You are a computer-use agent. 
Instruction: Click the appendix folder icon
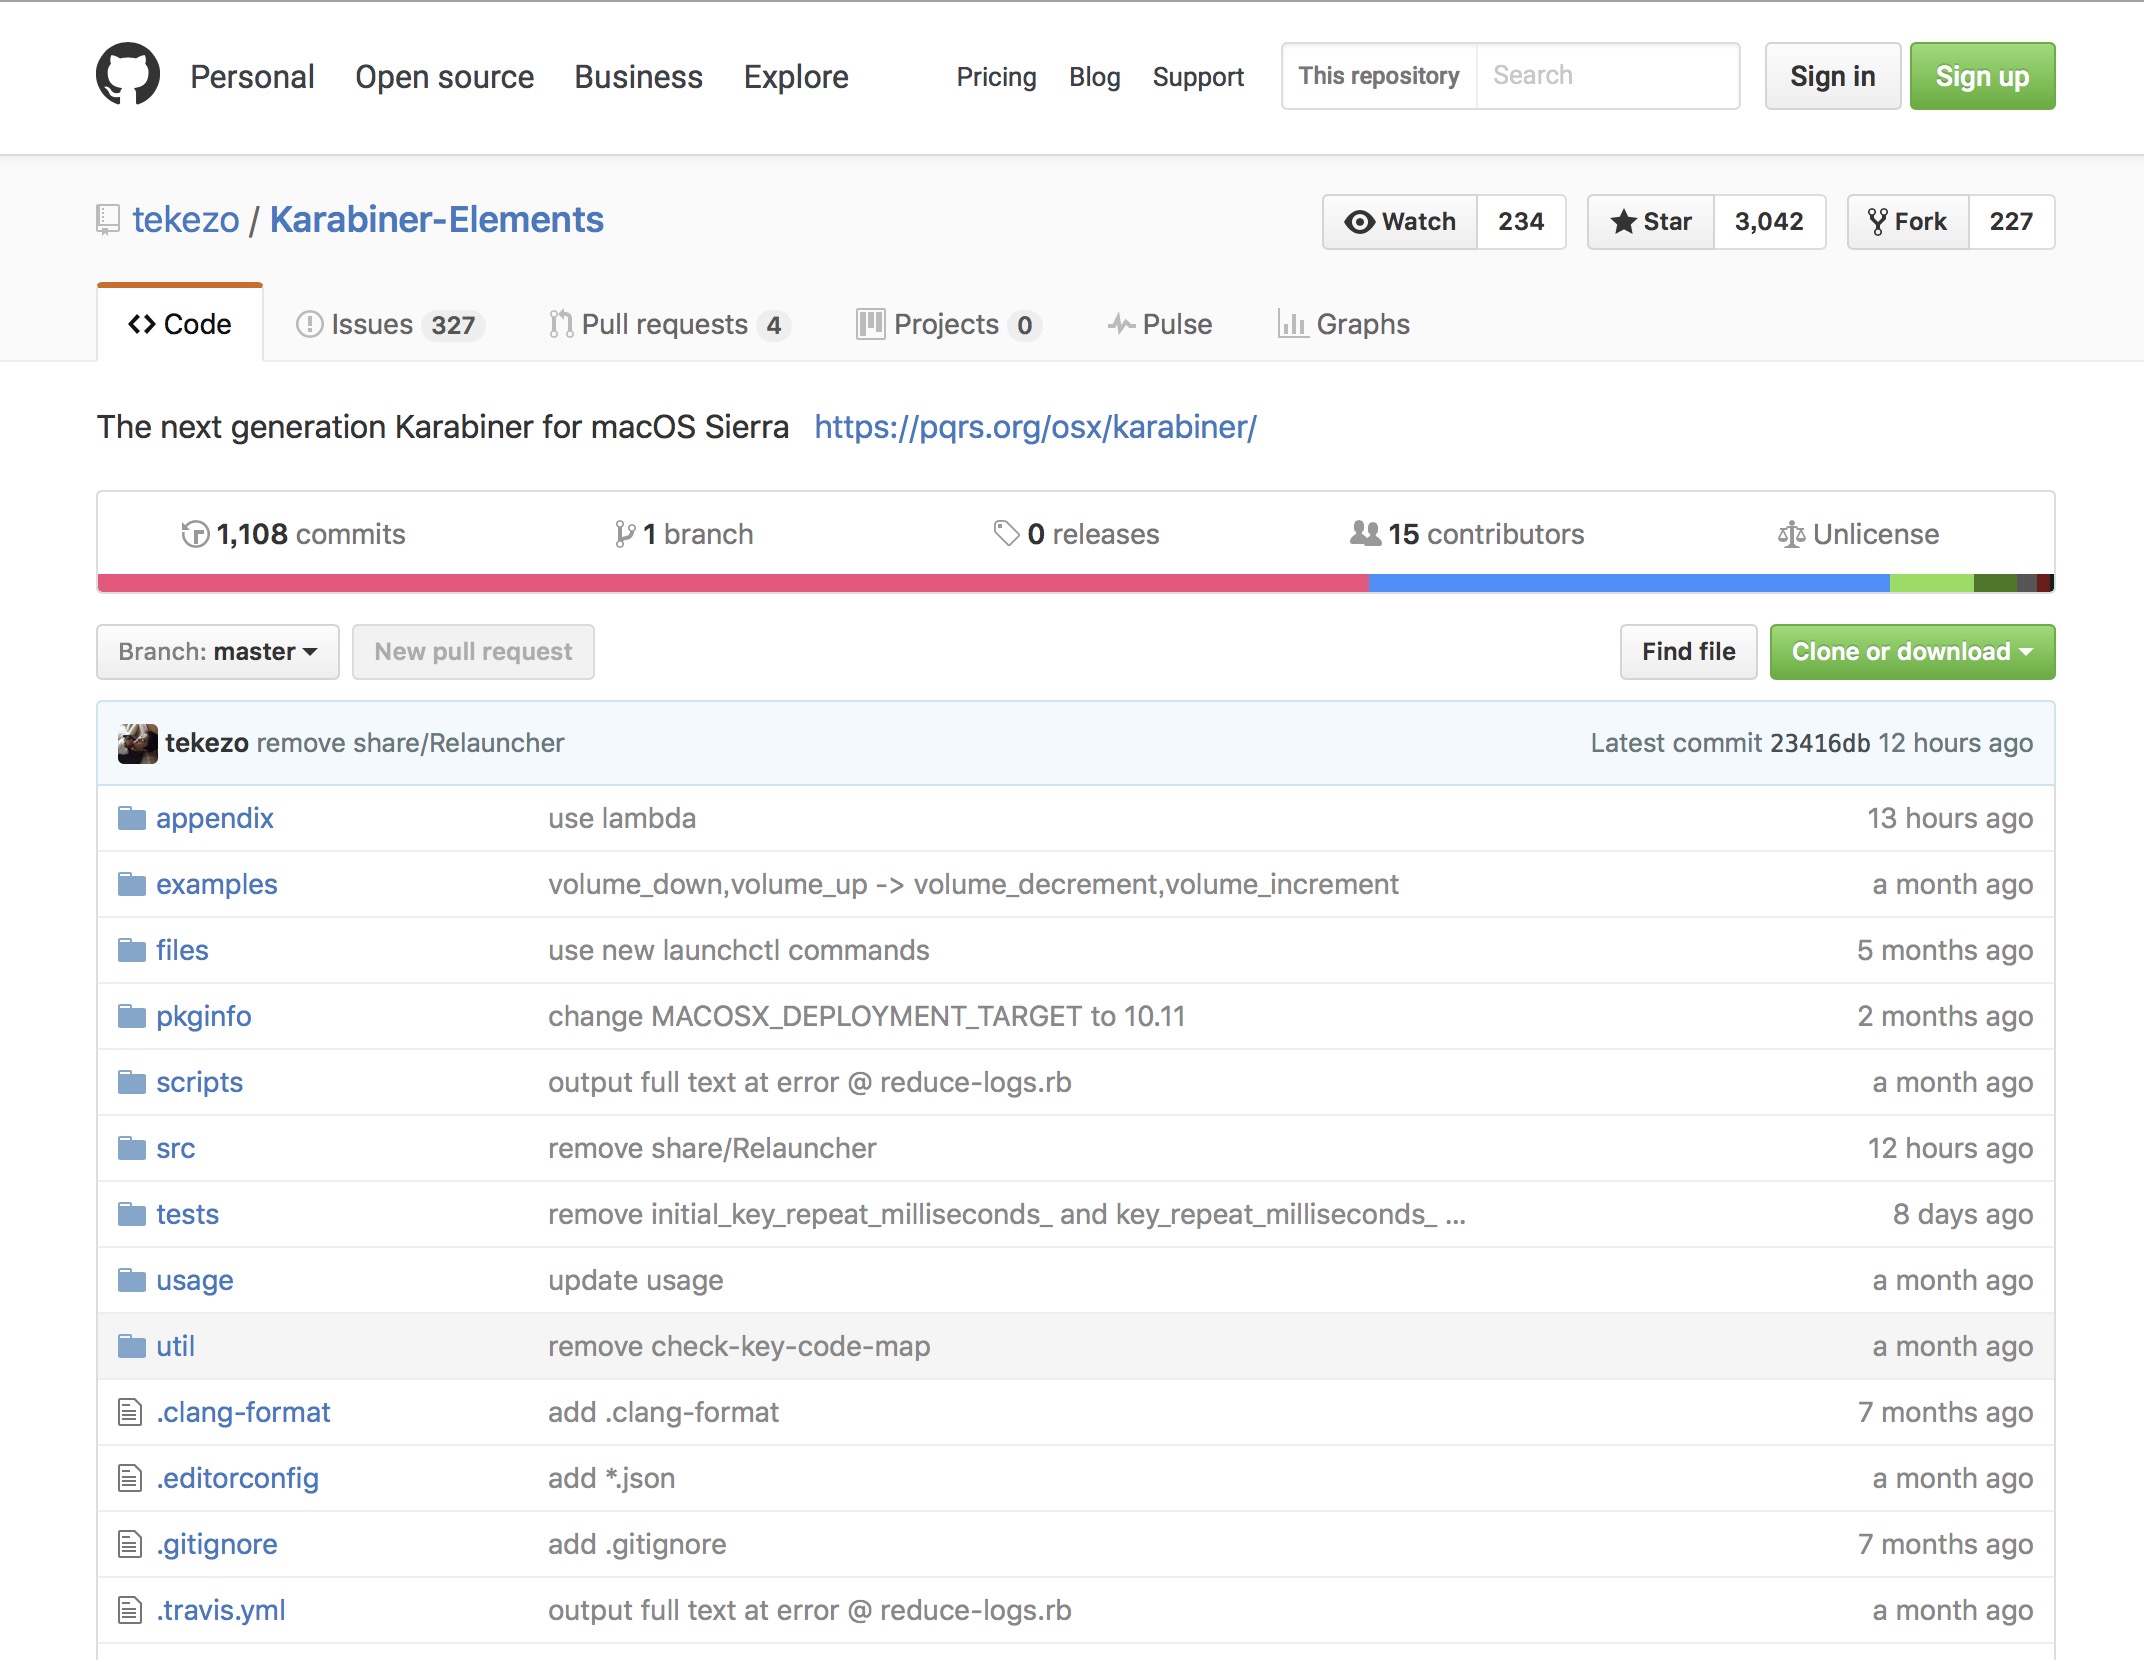132,819
